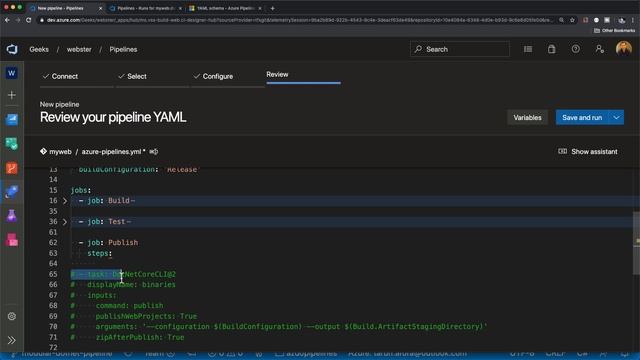Click line number 62 in gutter
Viewport: 640px width, 360px height.
(x=53, y=242)
